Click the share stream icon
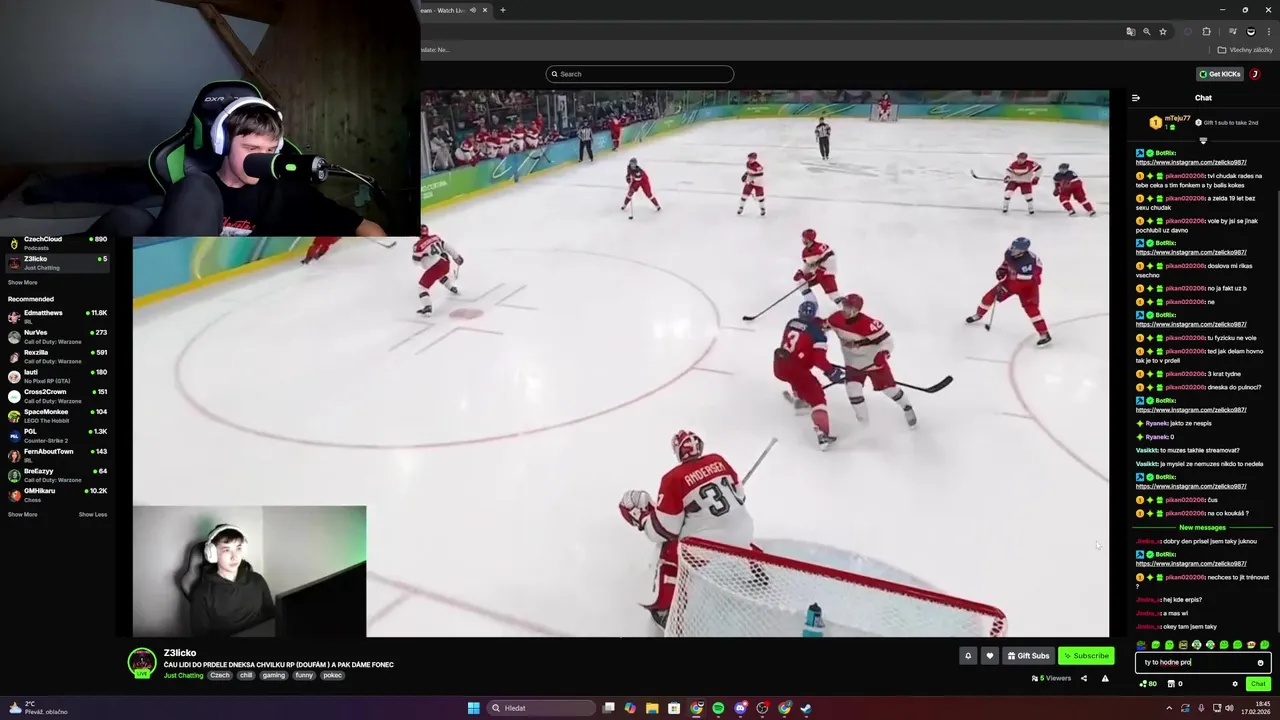This screenshot has height=720, width=1280. [x=1083, y=678]
